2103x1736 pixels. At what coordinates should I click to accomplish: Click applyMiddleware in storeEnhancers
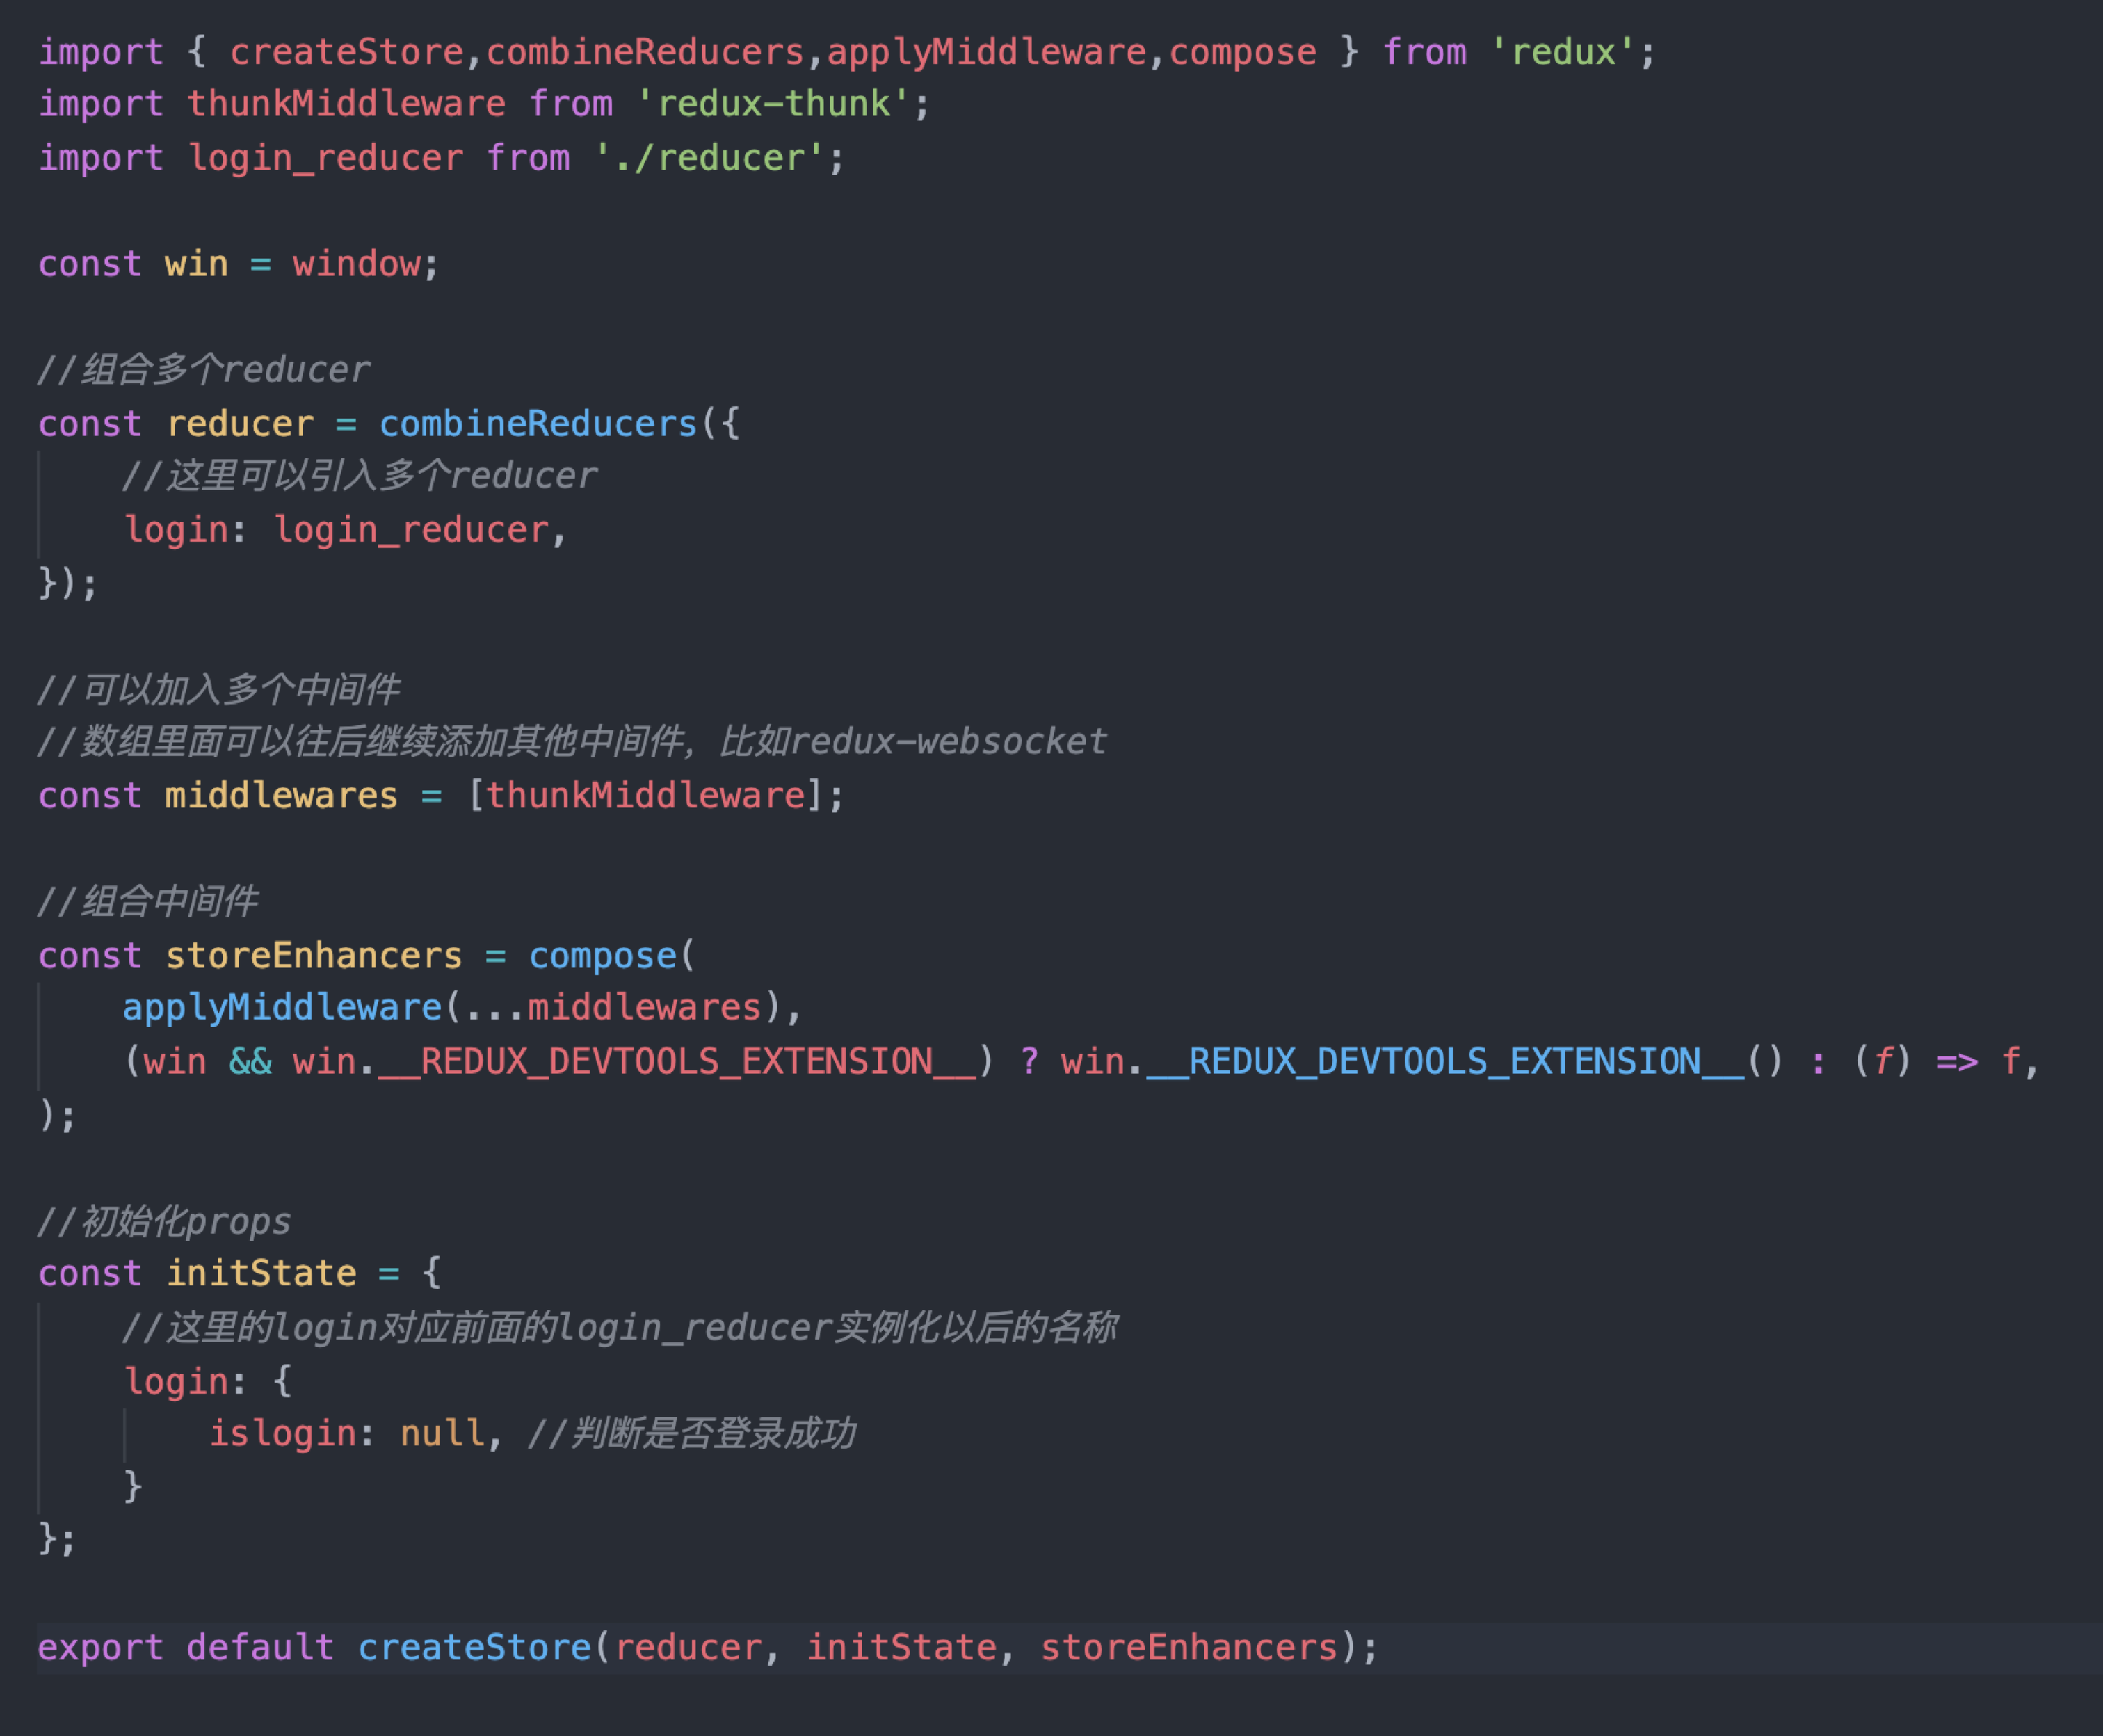281,1007
